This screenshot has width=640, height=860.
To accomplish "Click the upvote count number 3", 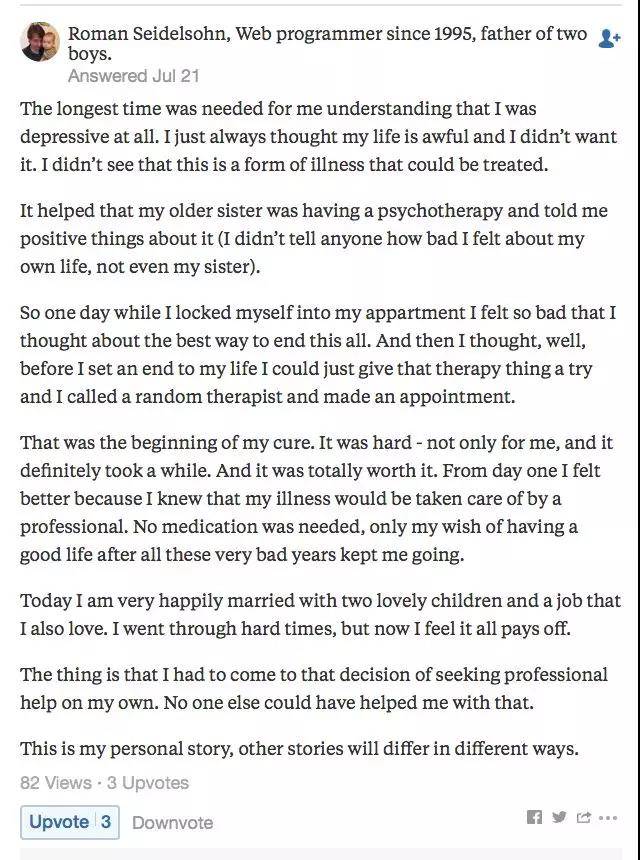I will [x=106, y=822].
